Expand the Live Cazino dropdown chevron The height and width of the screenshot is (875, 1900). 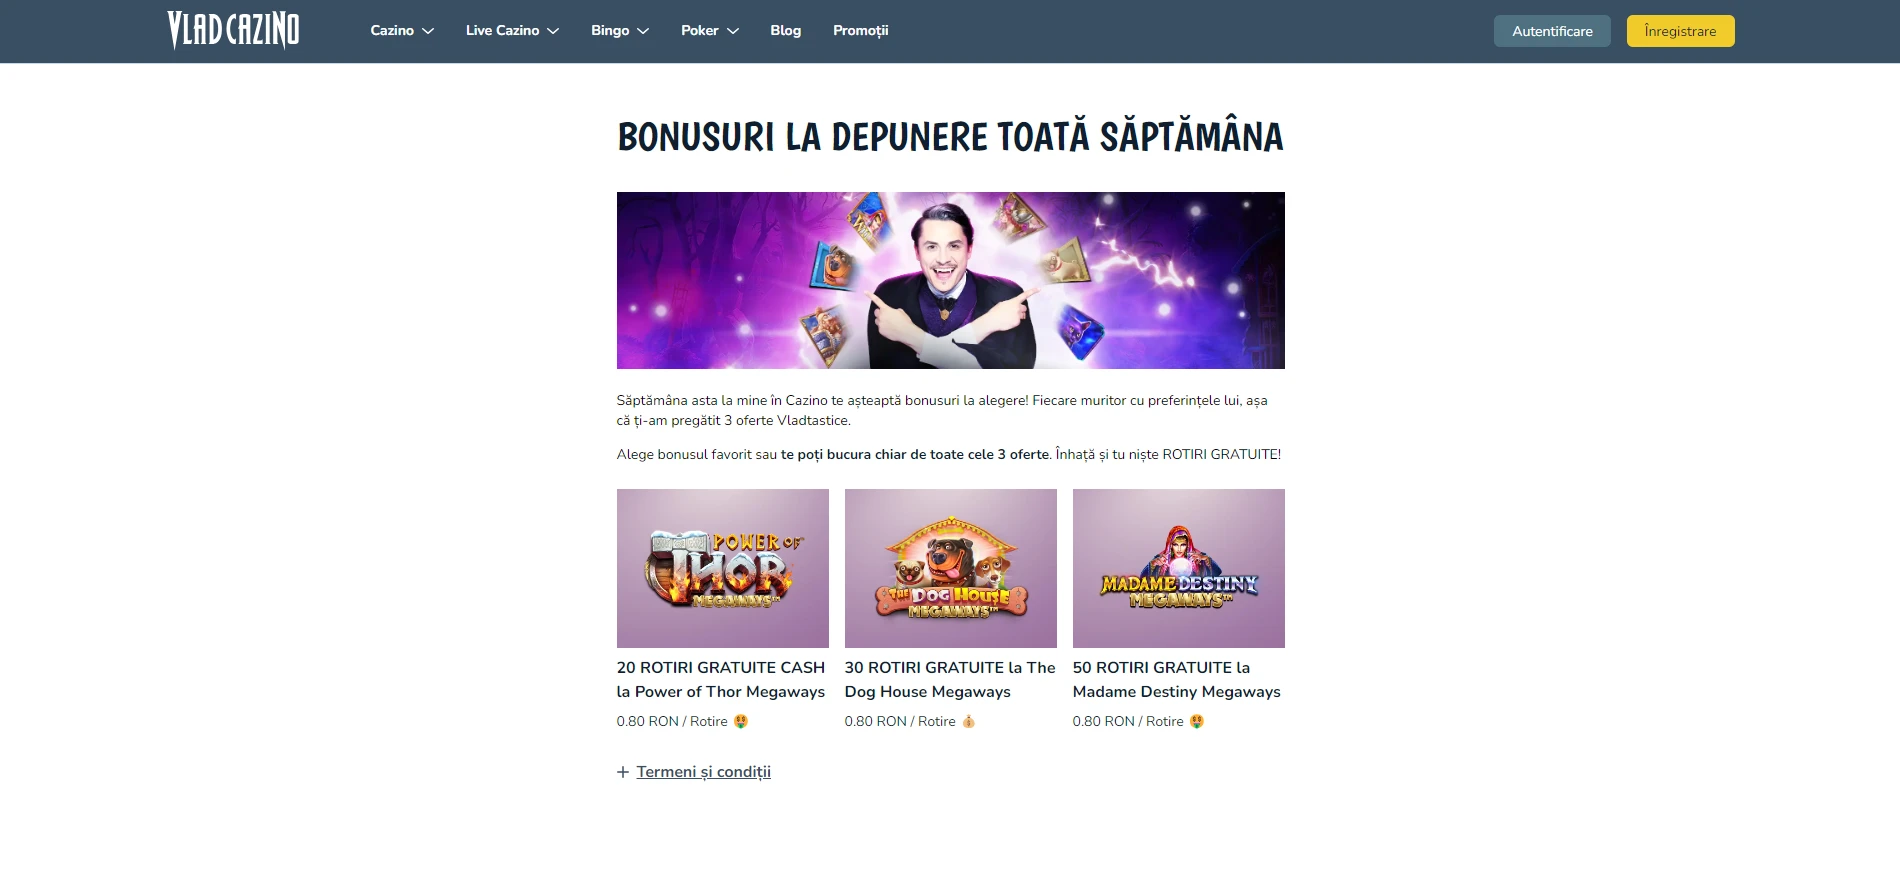(553, 31)
